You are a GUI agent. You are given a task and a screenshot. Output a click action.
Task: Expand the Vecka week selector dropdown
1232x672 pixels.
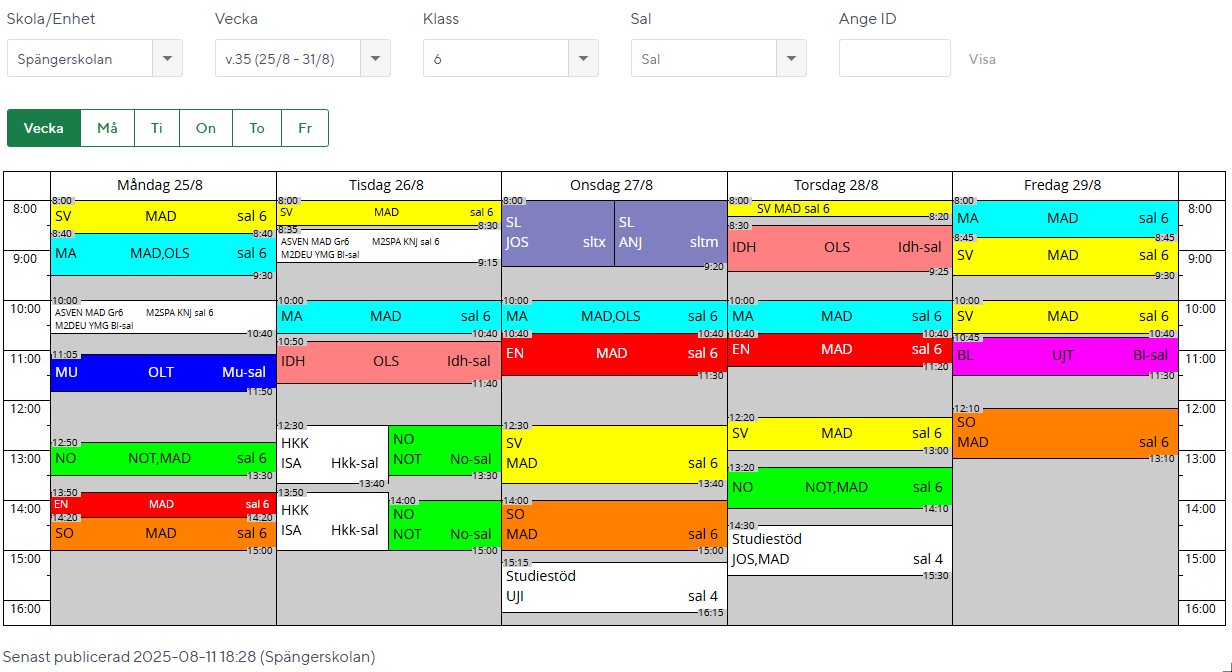click(x=302, y=59)
